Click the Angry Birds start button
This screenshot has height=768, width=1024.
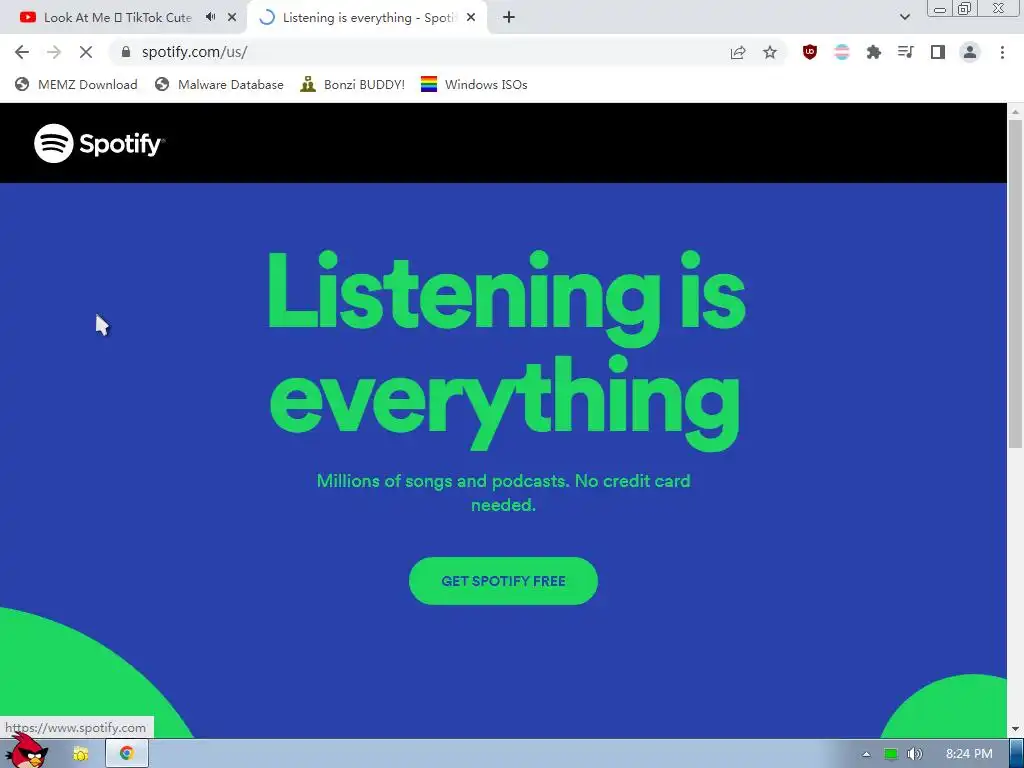tap(26, 751)
